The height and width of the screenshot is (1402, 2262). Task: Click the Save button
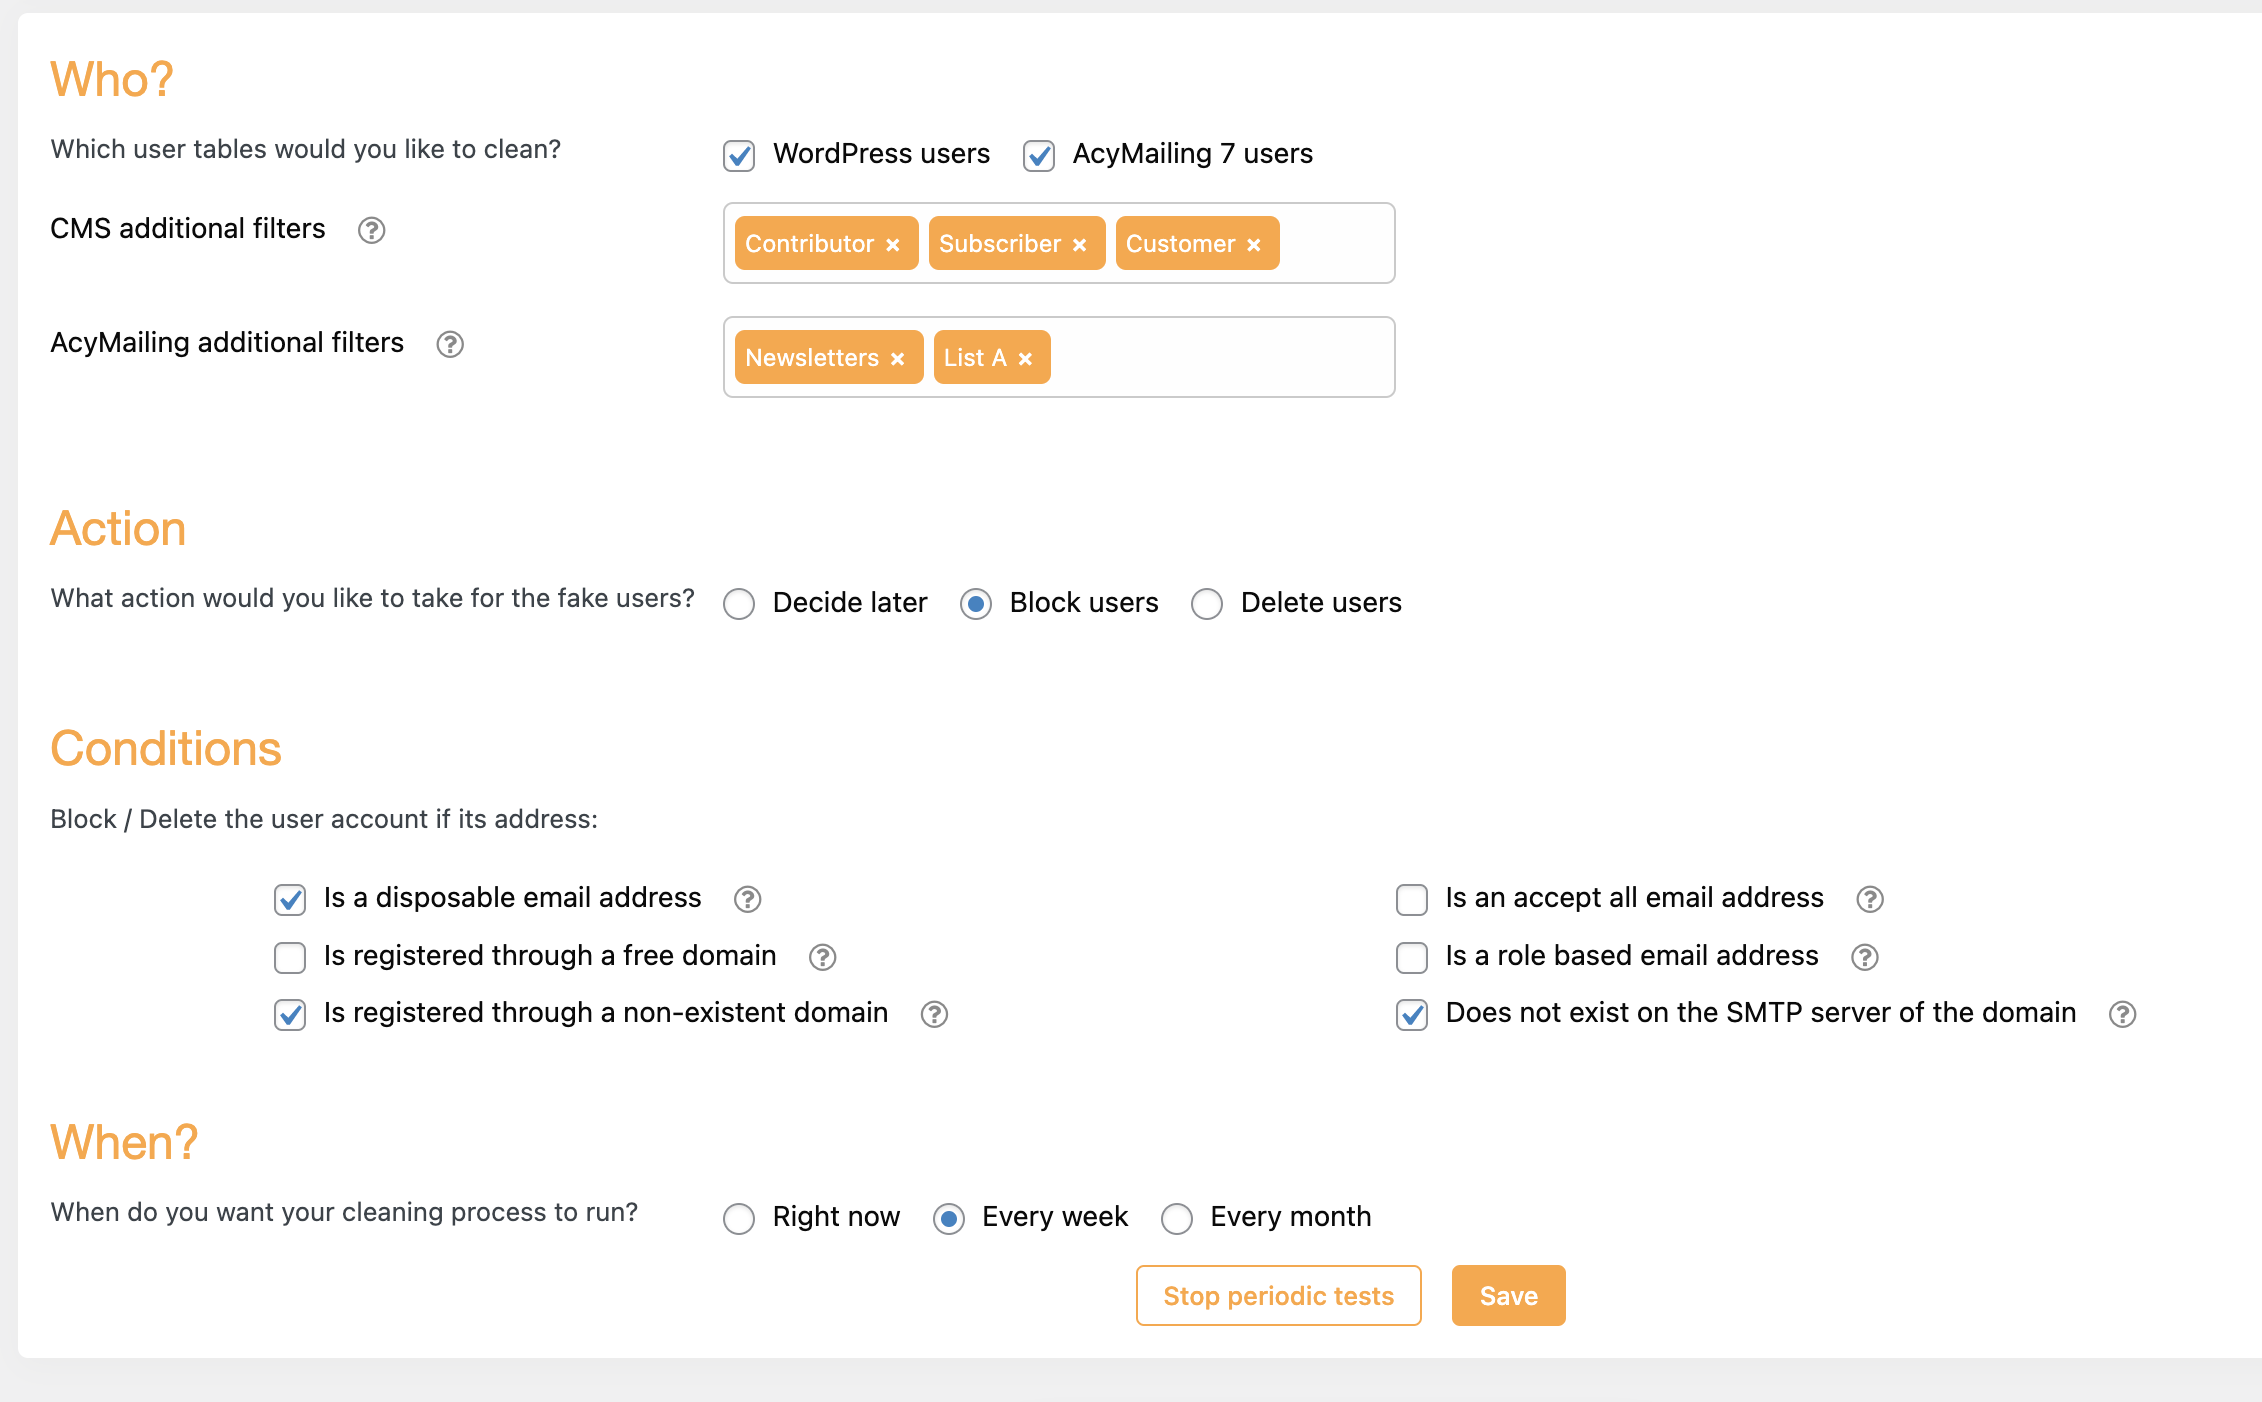point(1508,1296)
